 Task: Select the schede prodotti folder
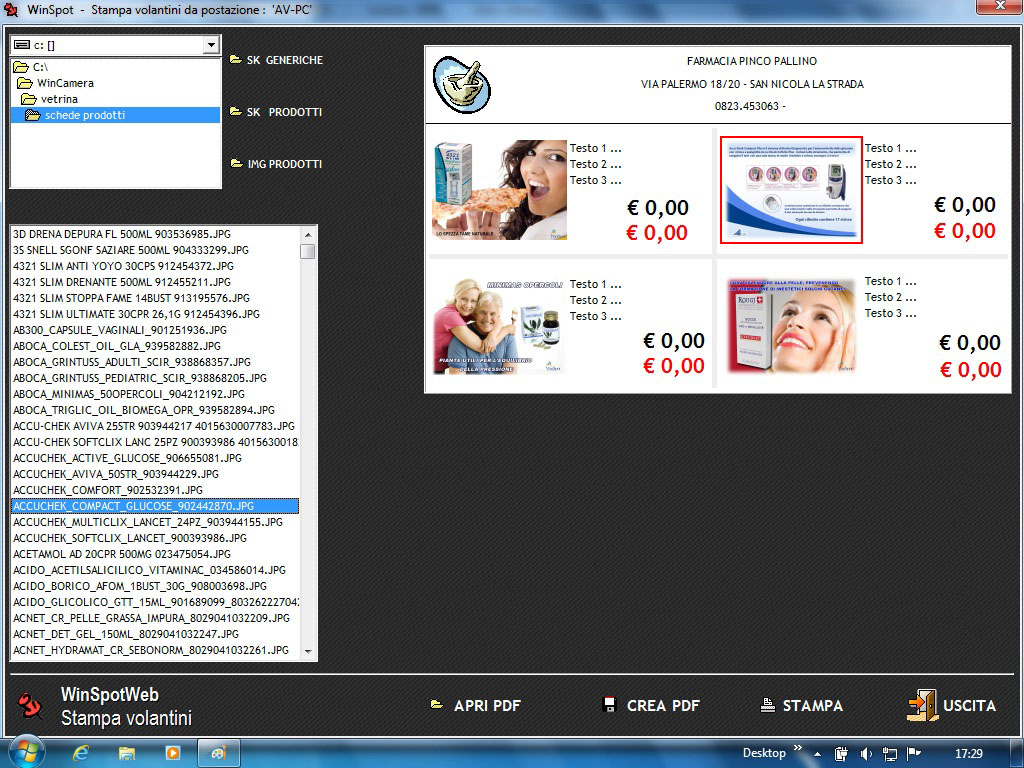(x=85, y=115)
